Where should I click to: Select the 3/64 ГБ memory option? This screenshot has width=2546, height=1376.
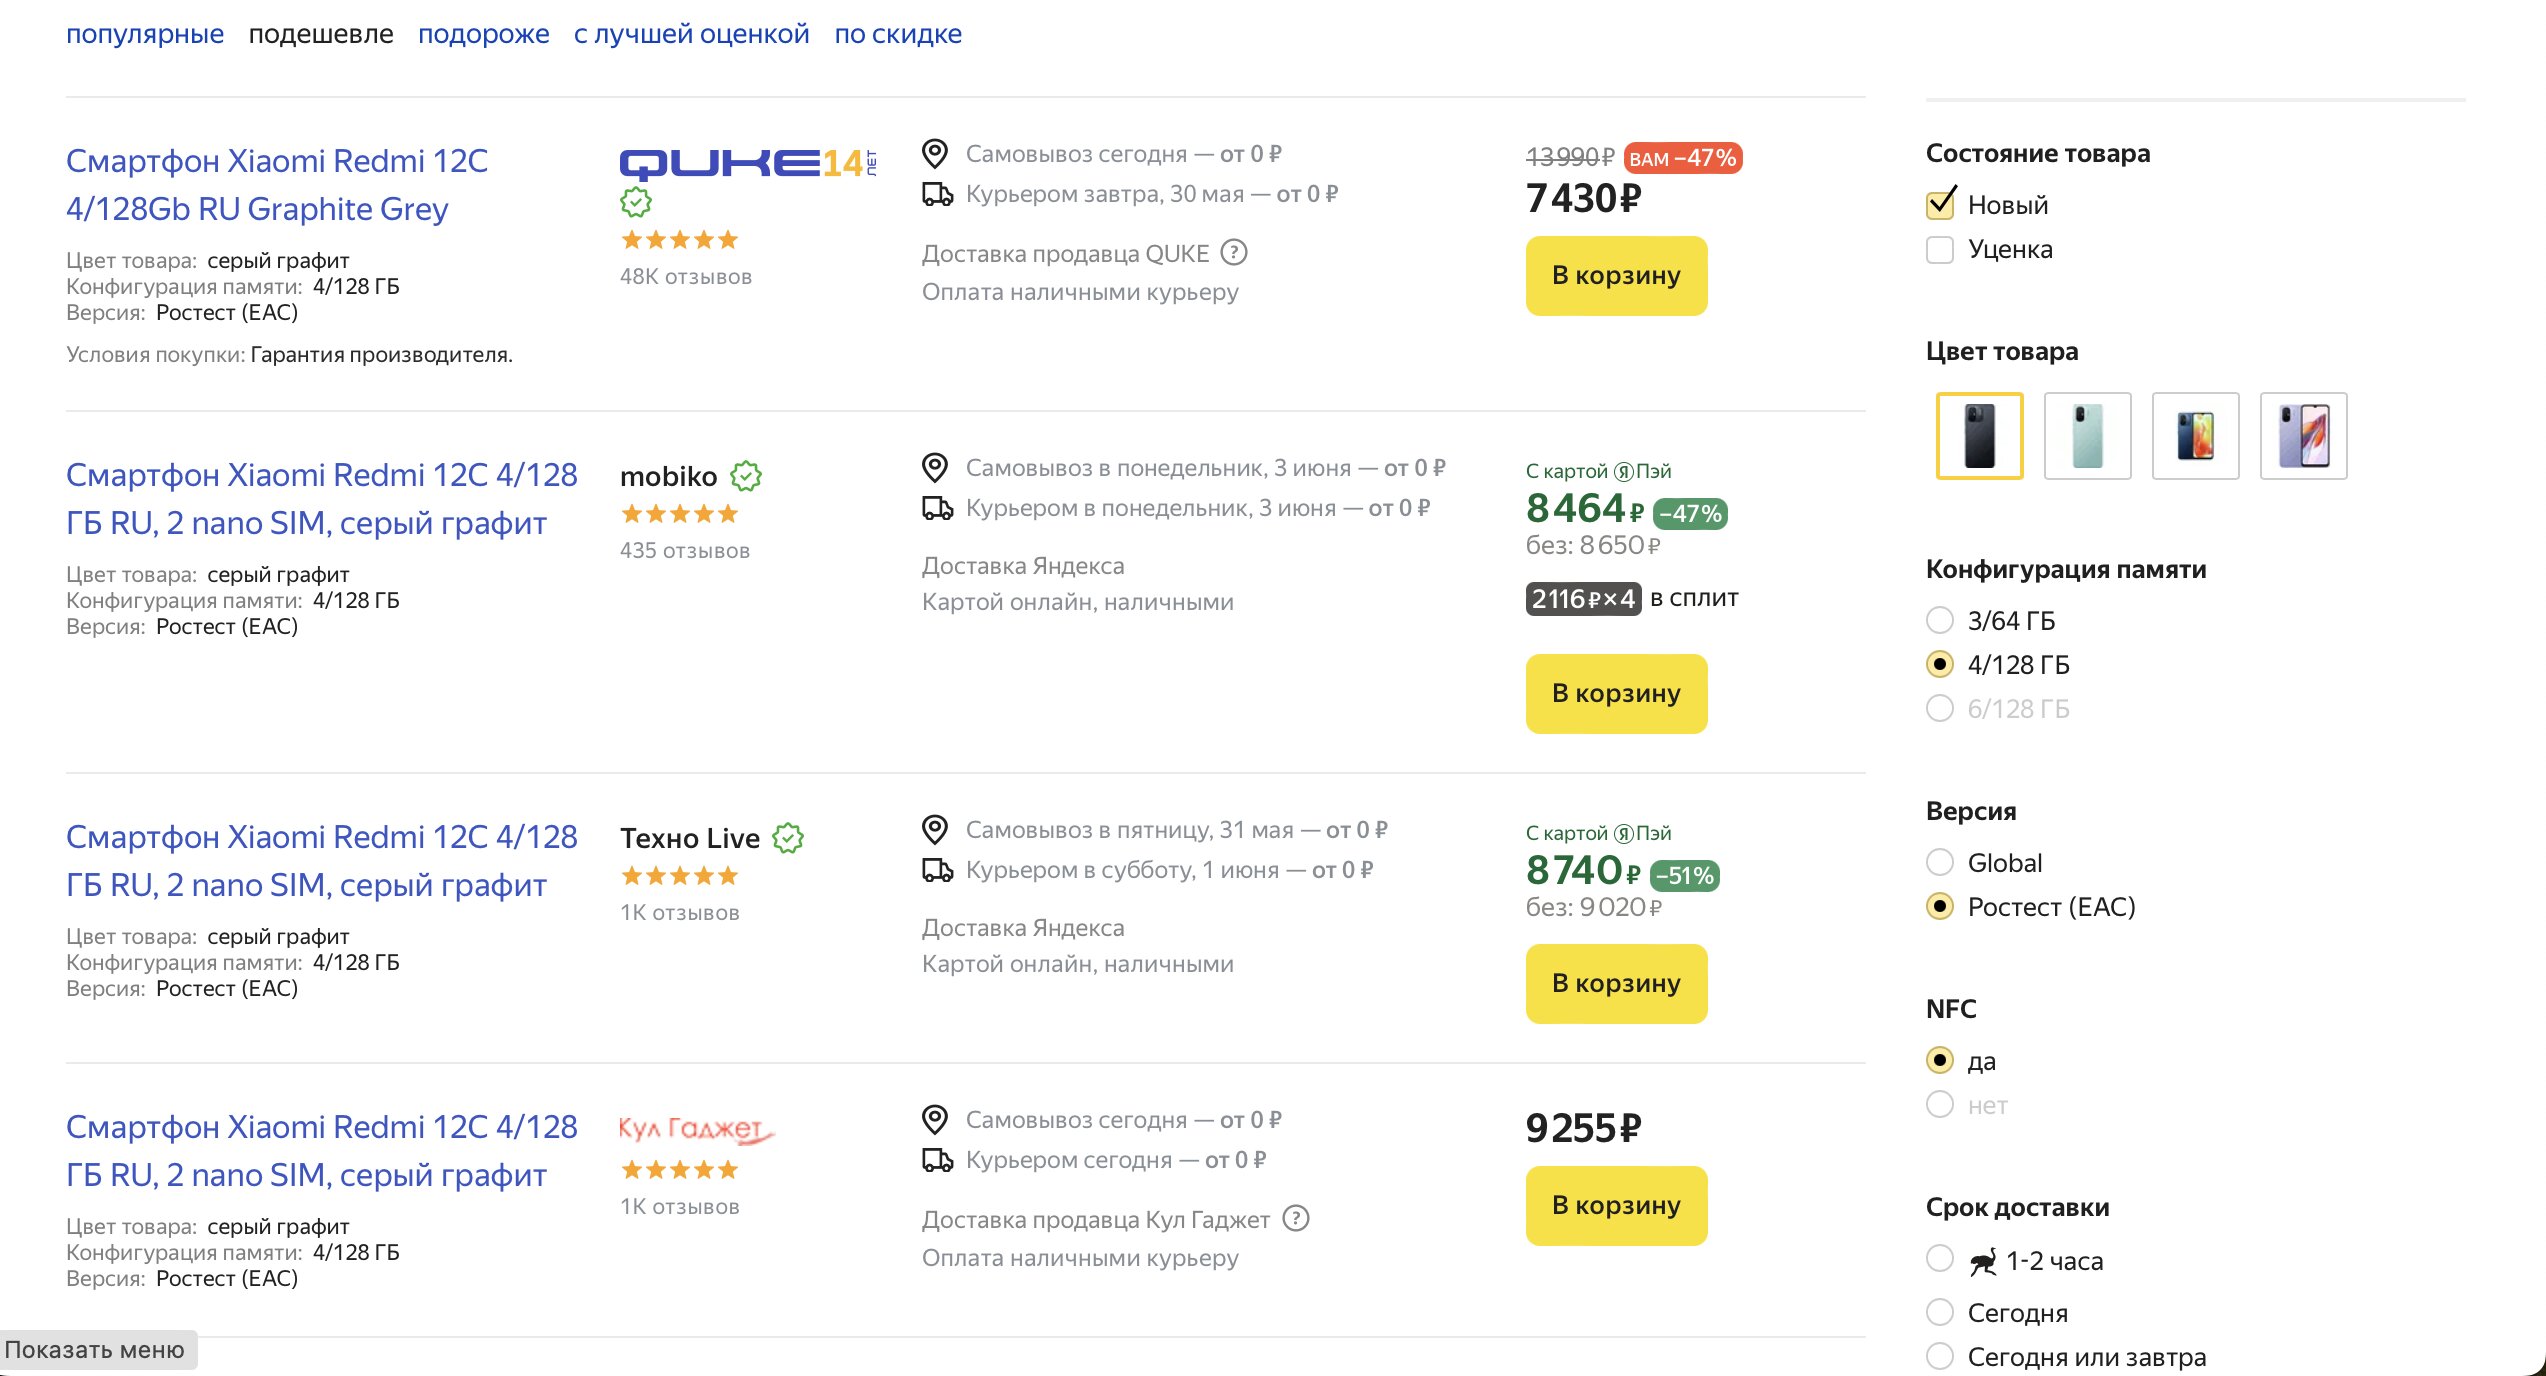click(x=1940, y=620)
